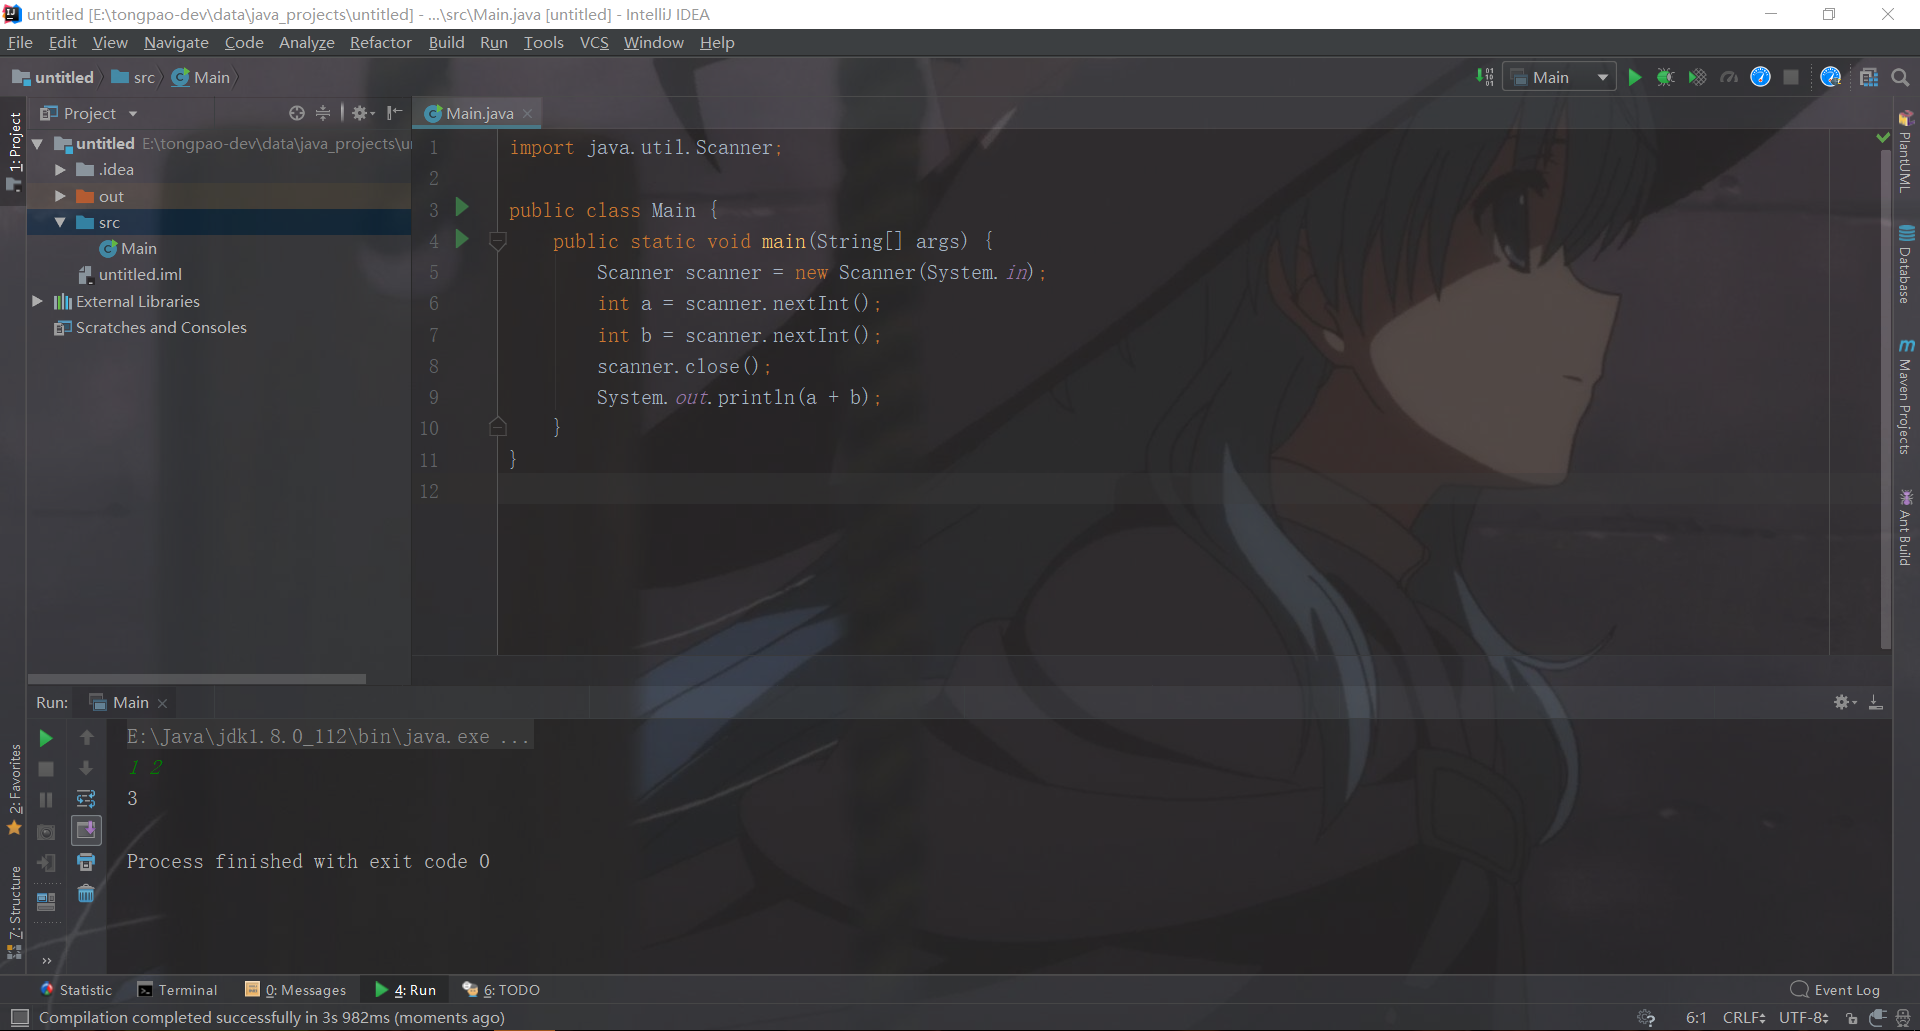Open the Event Log
Screen dimensions: 1920x1031
[1836, 990]
